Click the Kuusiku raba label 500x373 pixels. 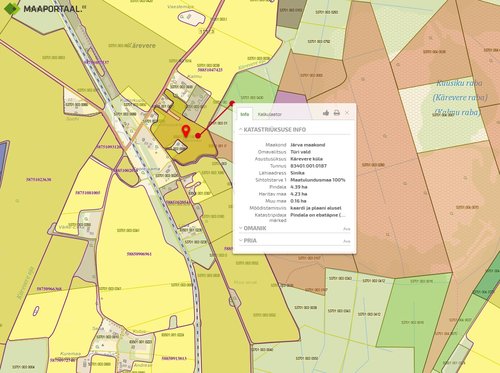click(459, 83)
